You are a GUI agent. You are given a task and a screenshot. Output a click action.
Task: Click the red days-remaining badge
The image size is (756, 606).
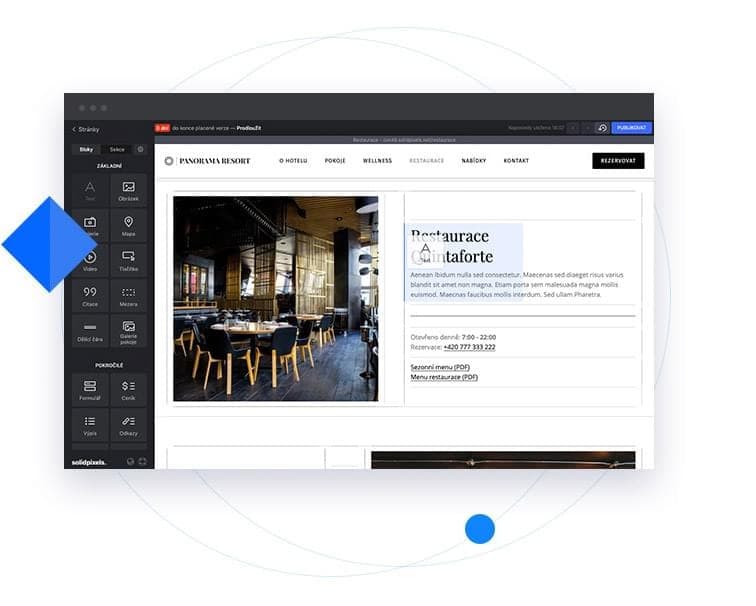[x=162, y=128]
